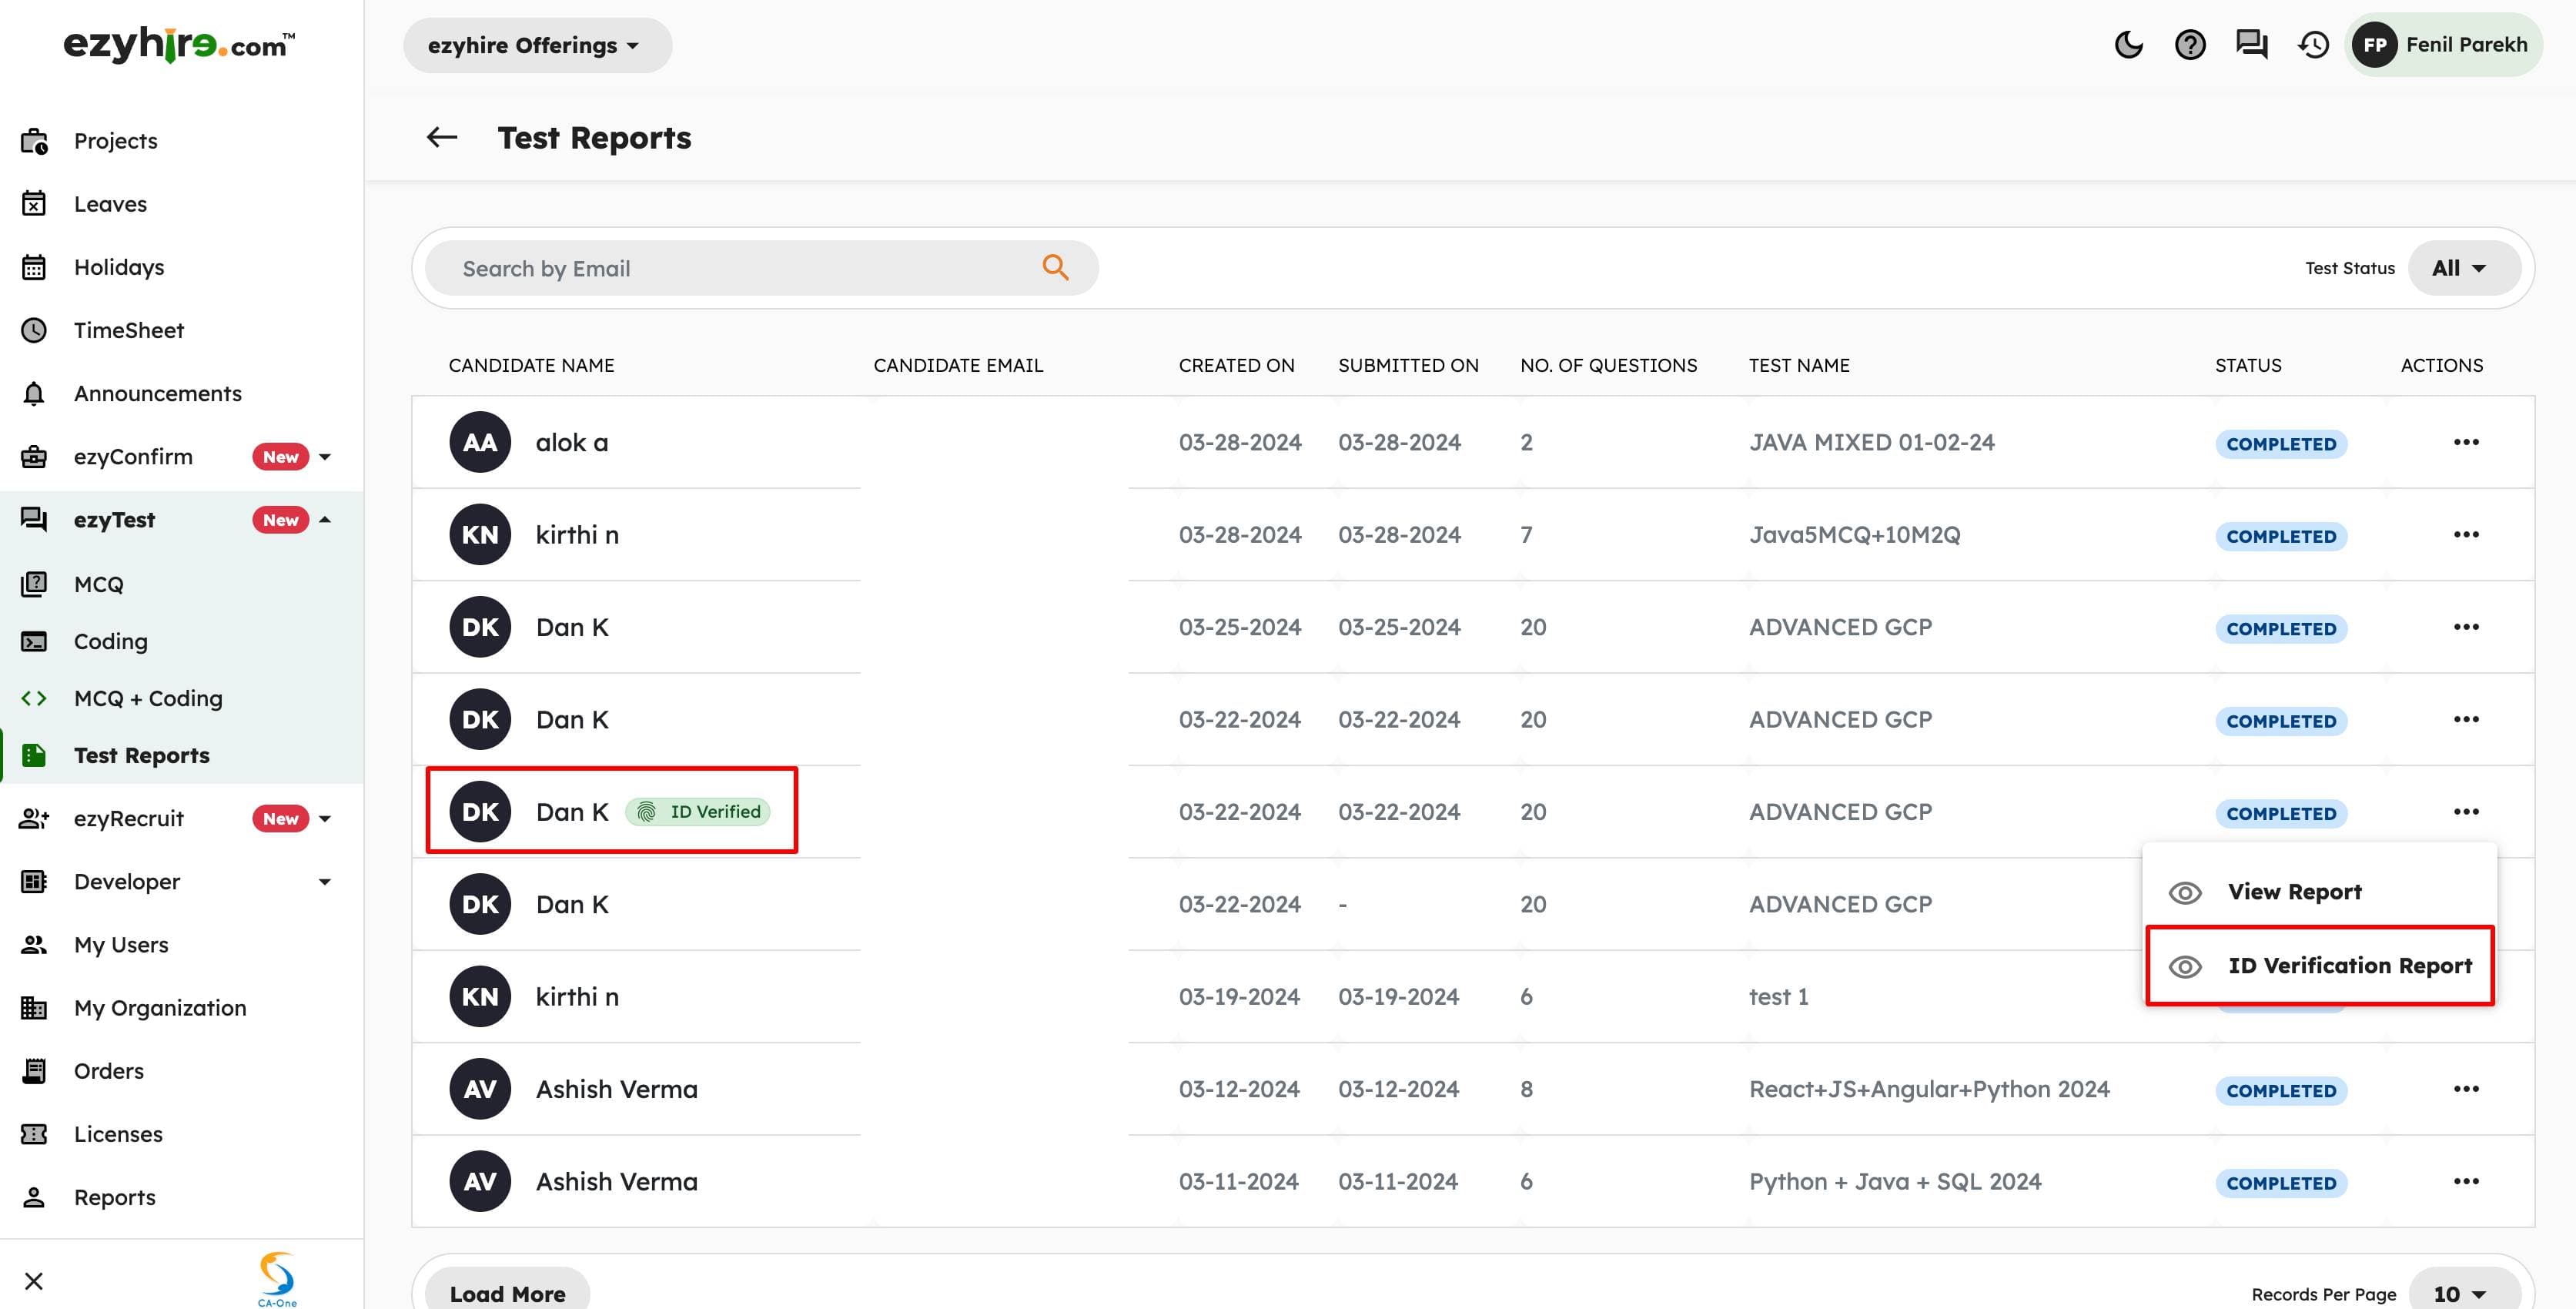Expand the ezyRecruit menu arrow
The width and height of the screenshot is (2576, 1309).
pos(325,819)
